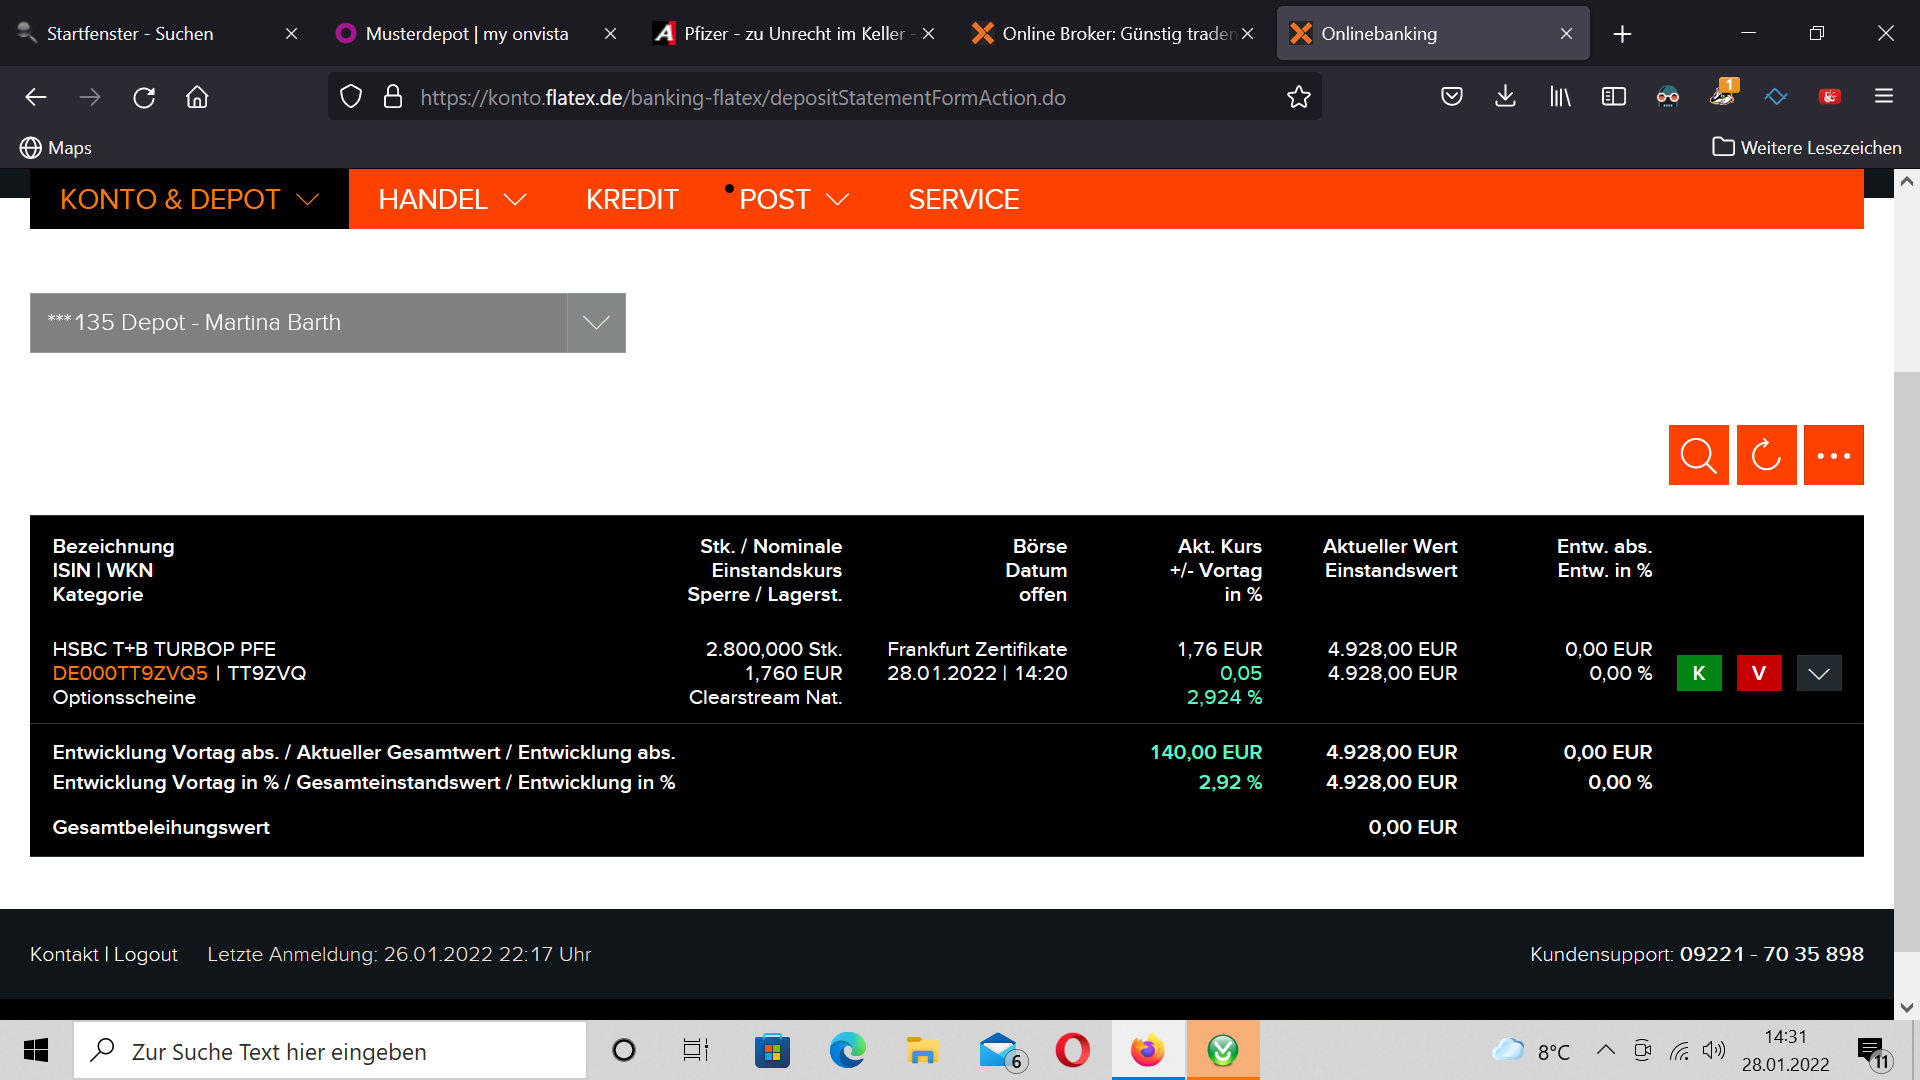Switch to Musterdepot my onvista tab
This screenshot has height=1080, width=1920.
(x=466, y=34)
